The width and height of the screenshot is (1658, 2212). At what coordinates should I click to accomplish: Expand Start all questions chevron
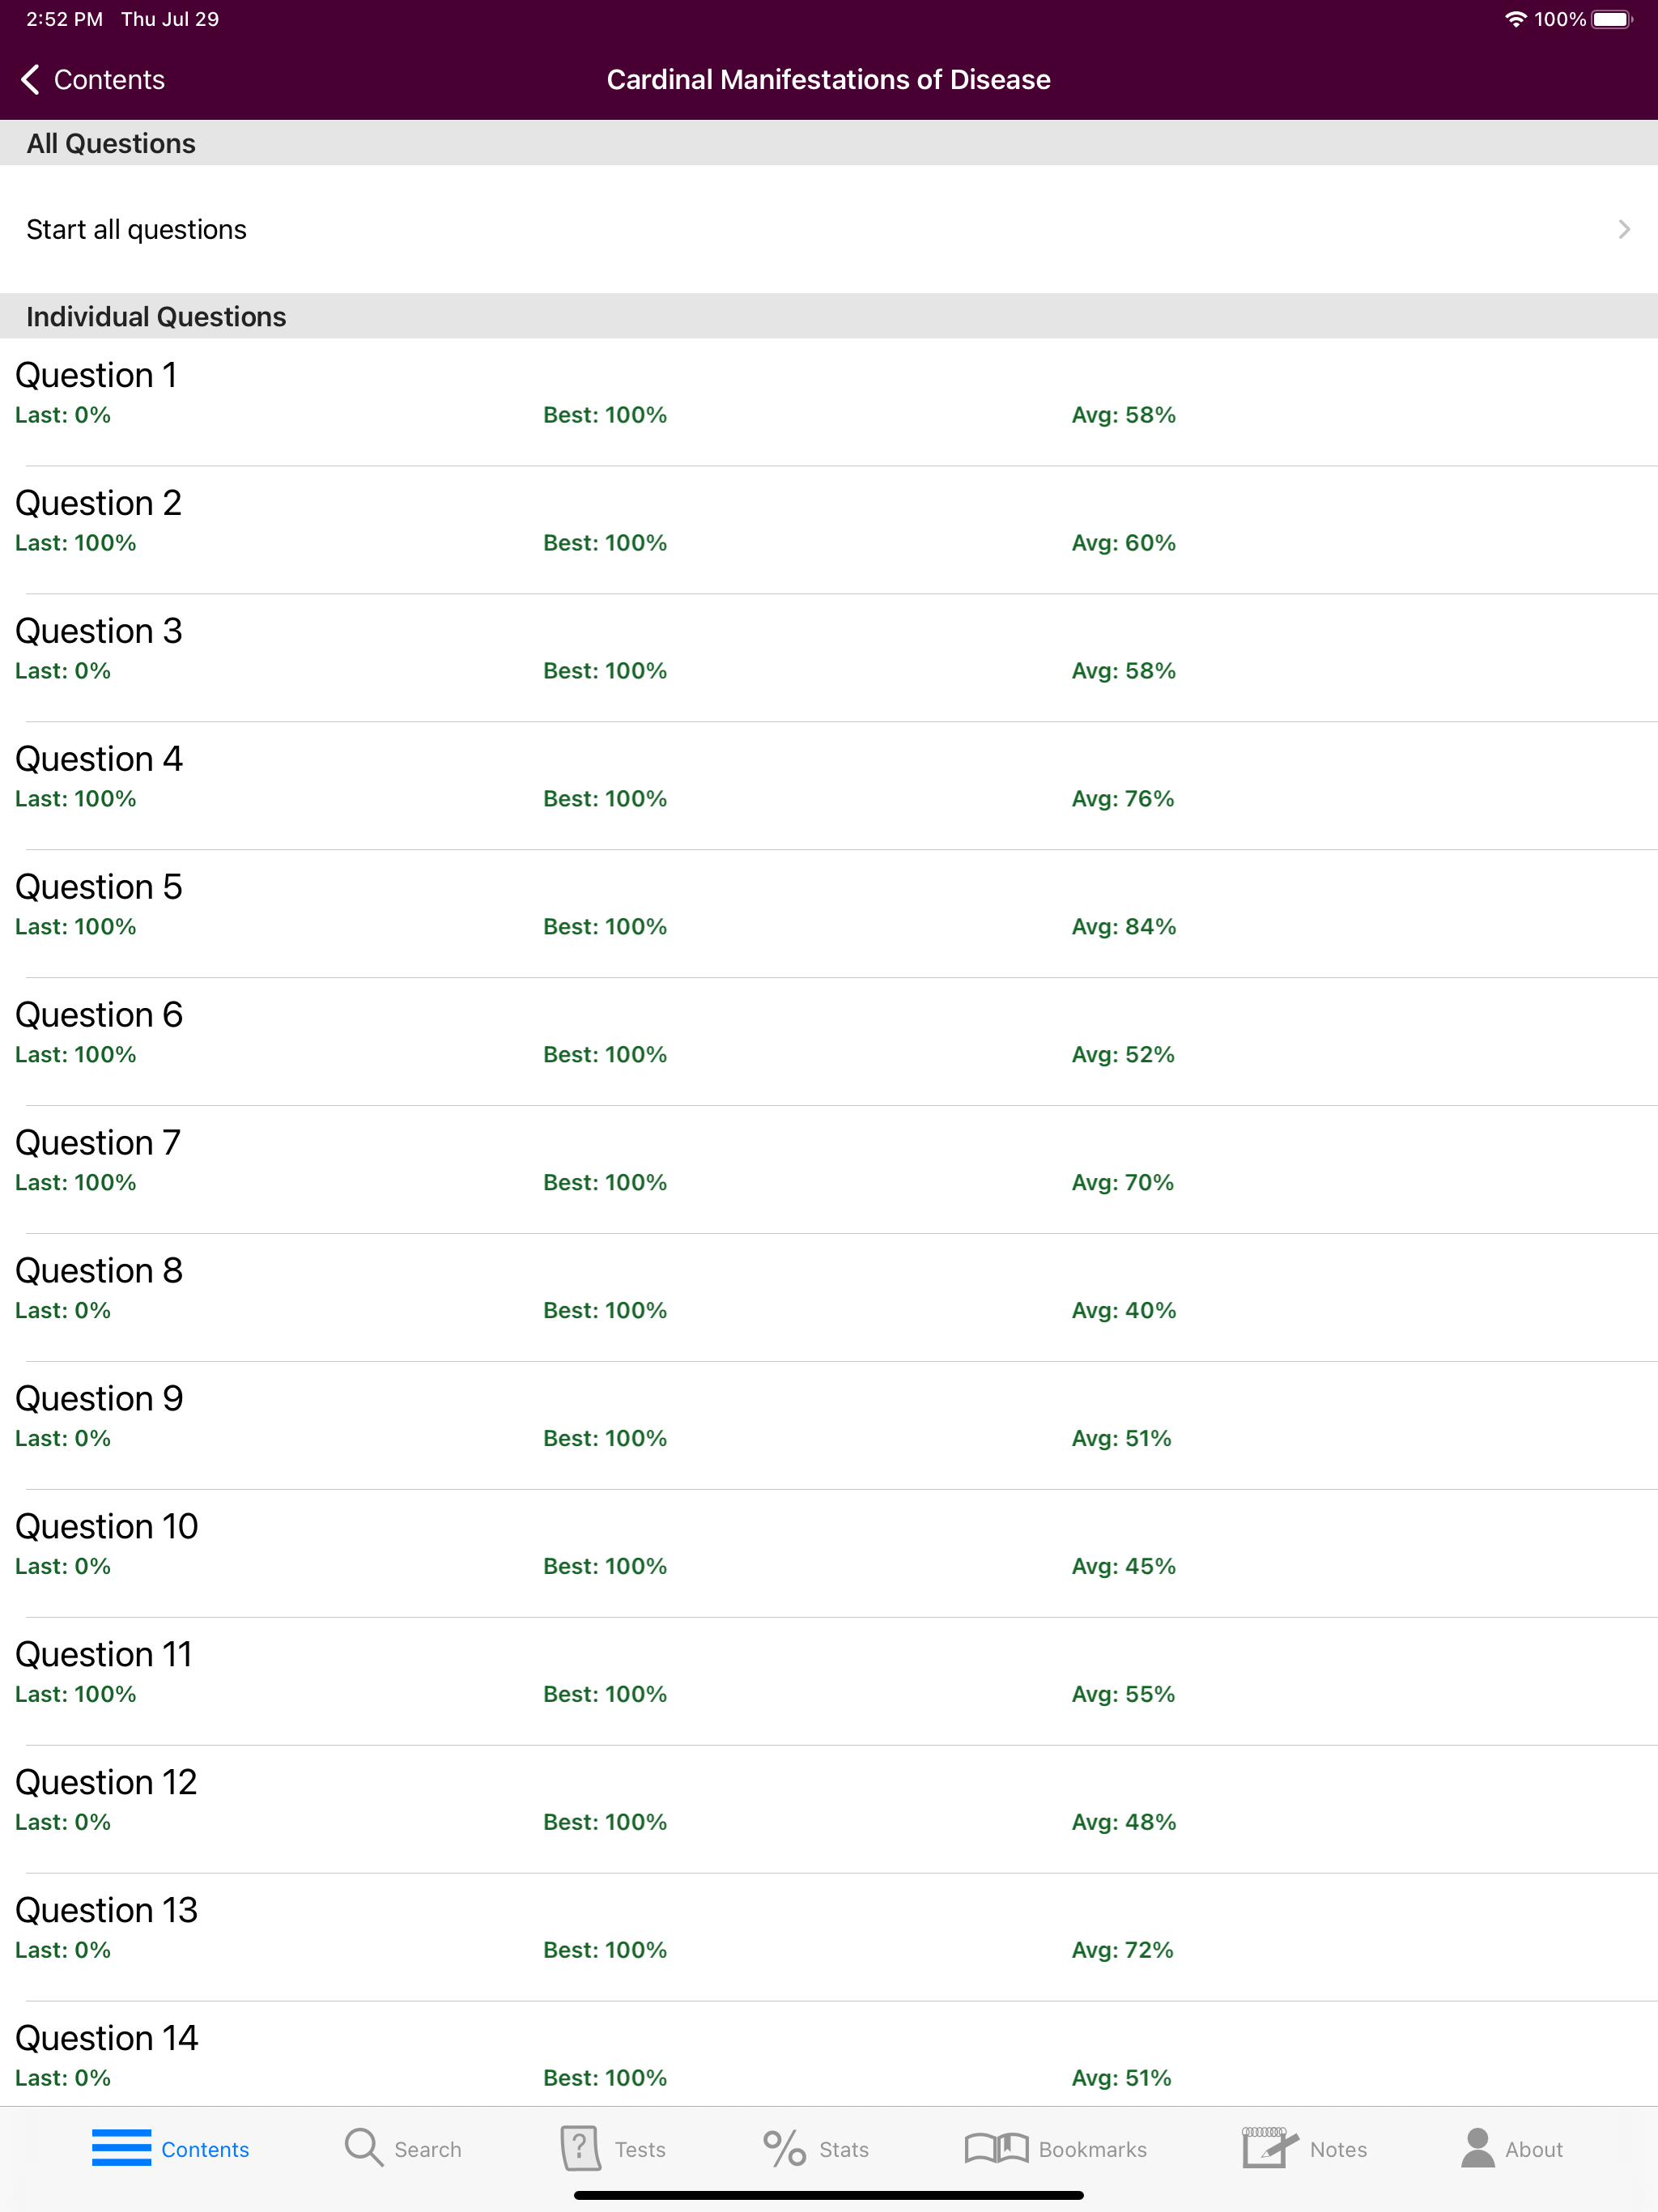[x=1623, y=230]
